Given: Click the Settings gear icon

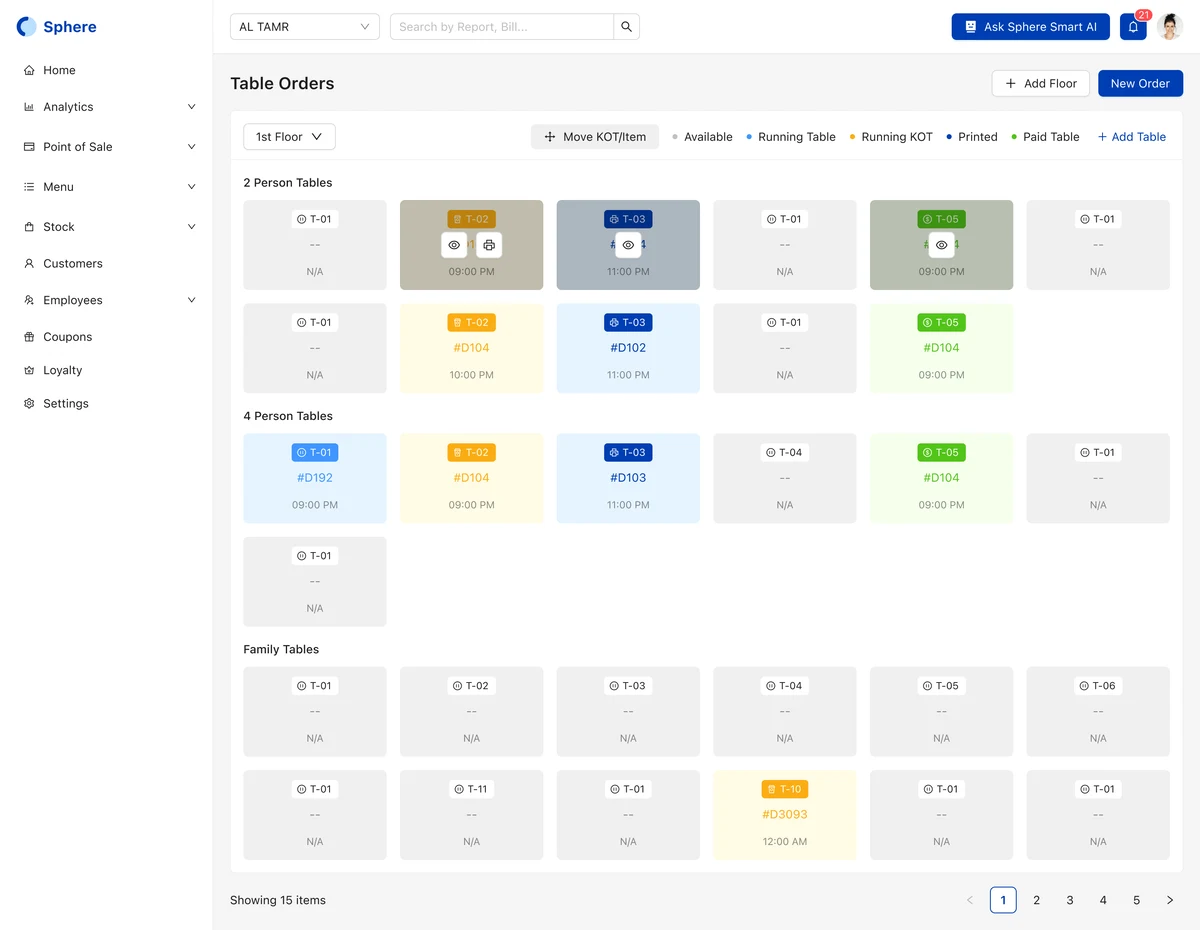Looking at the screenshot, I should click(x=29, y=404).
